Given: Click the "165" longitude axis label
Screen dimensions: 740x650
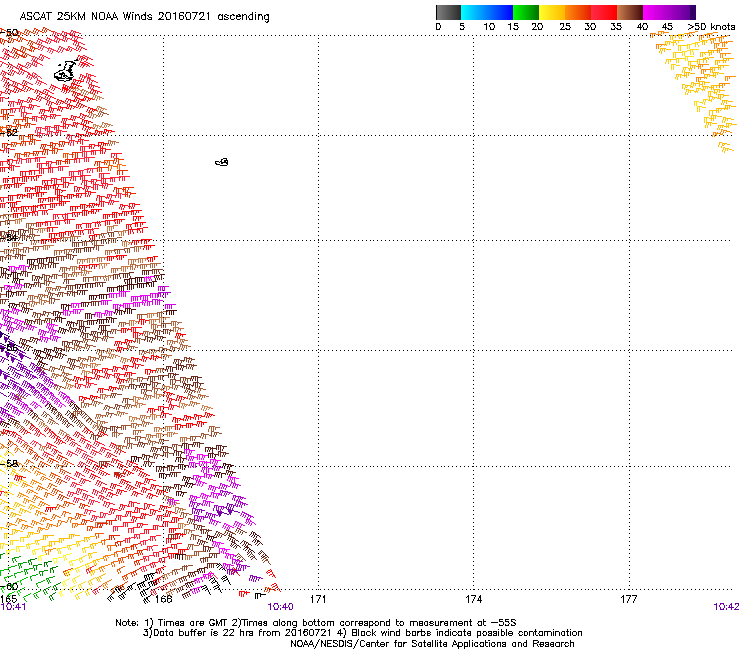Looking at the screenshot, I should pos(8,599).
